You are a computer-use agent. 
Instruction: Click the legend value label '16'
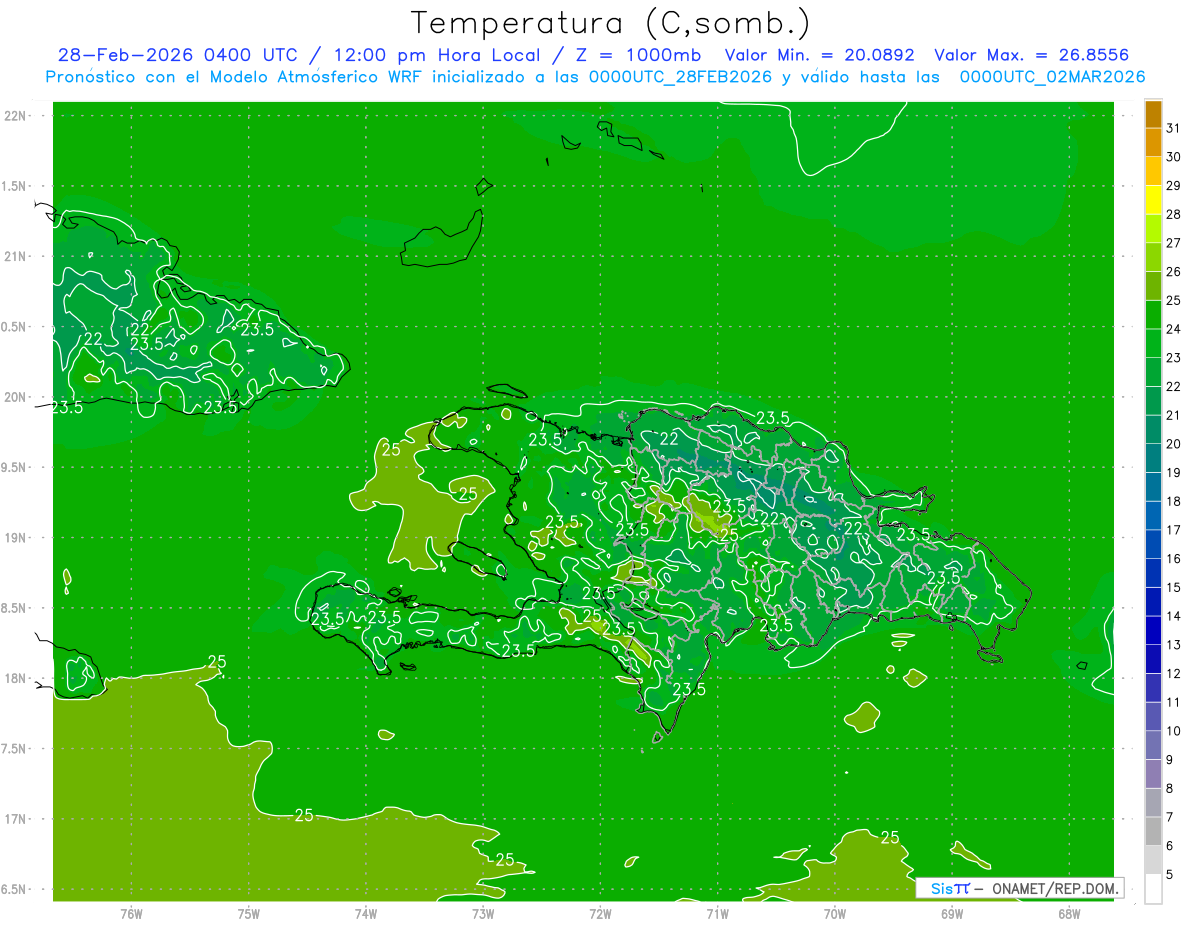click(x=1173, y=559)
